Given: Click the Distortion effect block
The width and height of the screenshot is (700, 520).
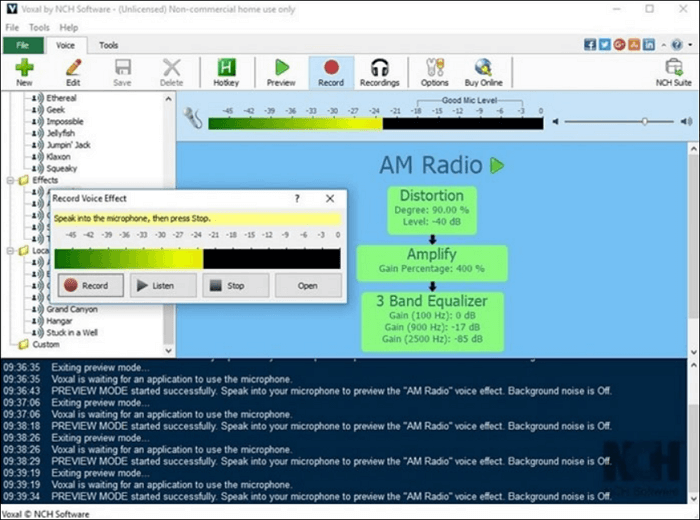Looking at the screenshot, I should point(432,211).
